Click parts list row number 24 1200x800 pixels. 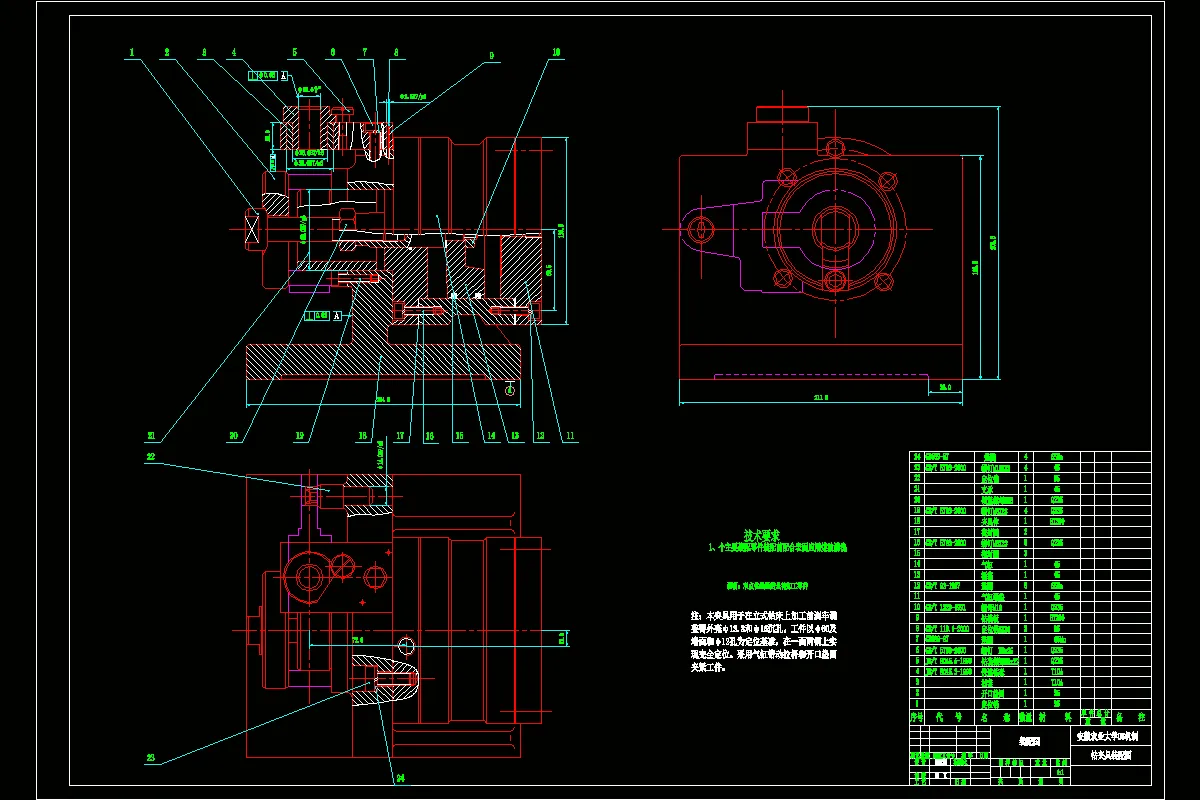click(1030, 457)
